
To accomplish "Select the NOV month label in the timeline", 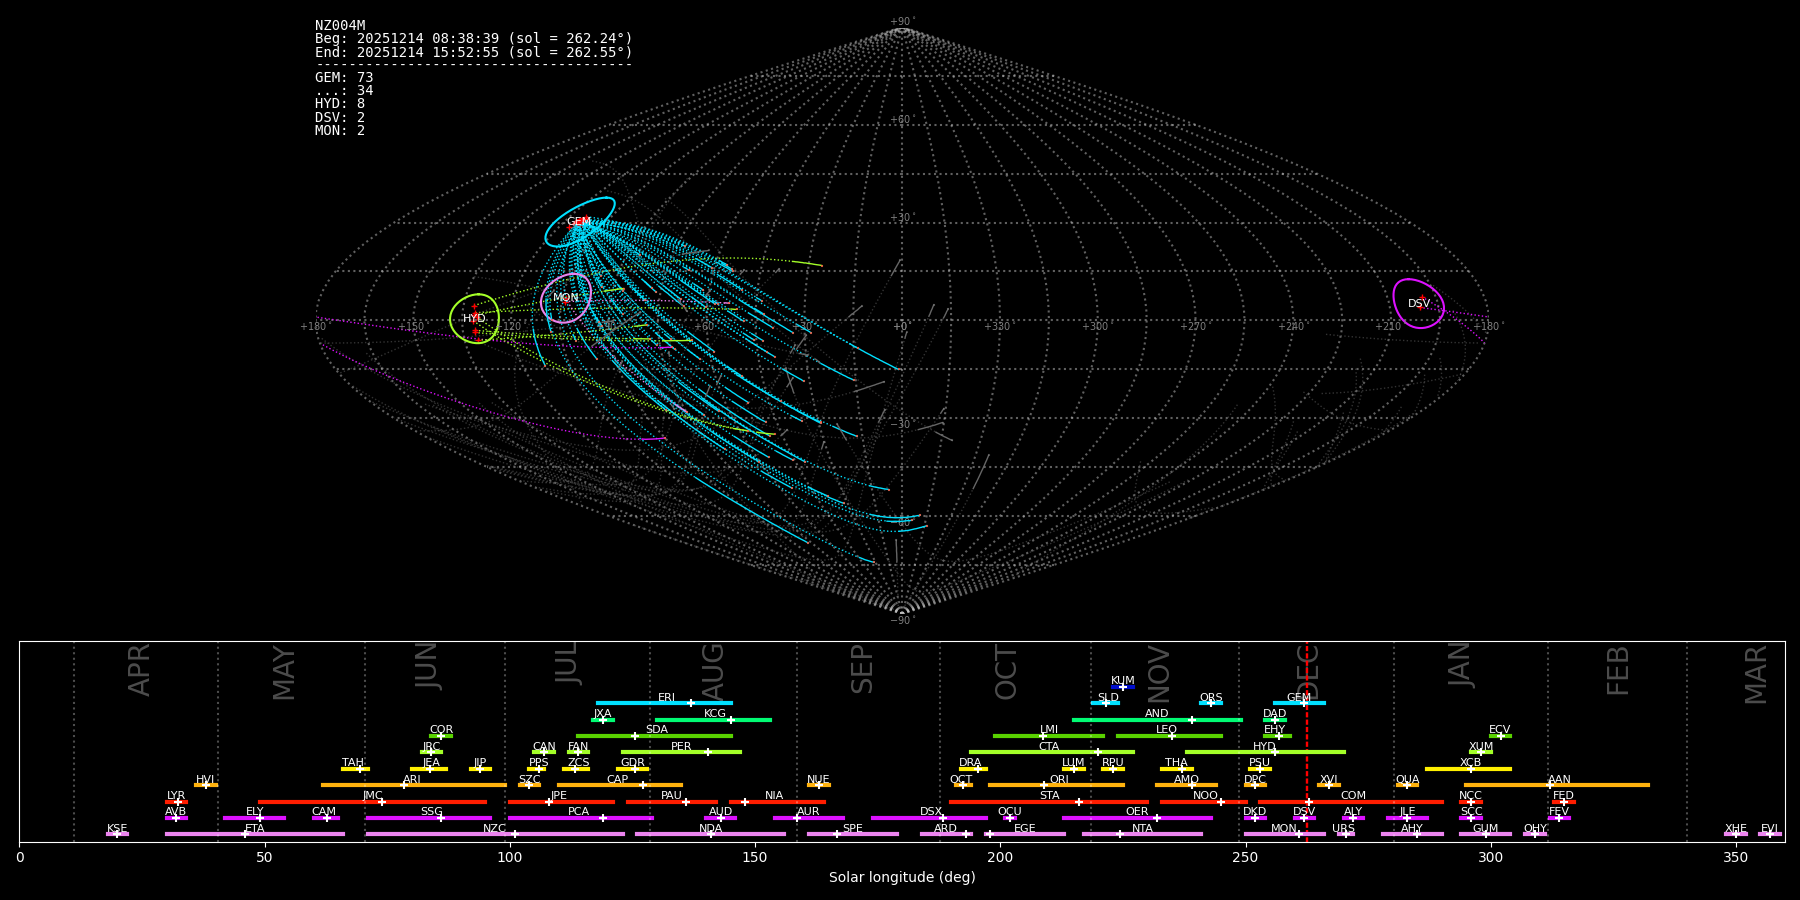I will tap(1158, 675).
